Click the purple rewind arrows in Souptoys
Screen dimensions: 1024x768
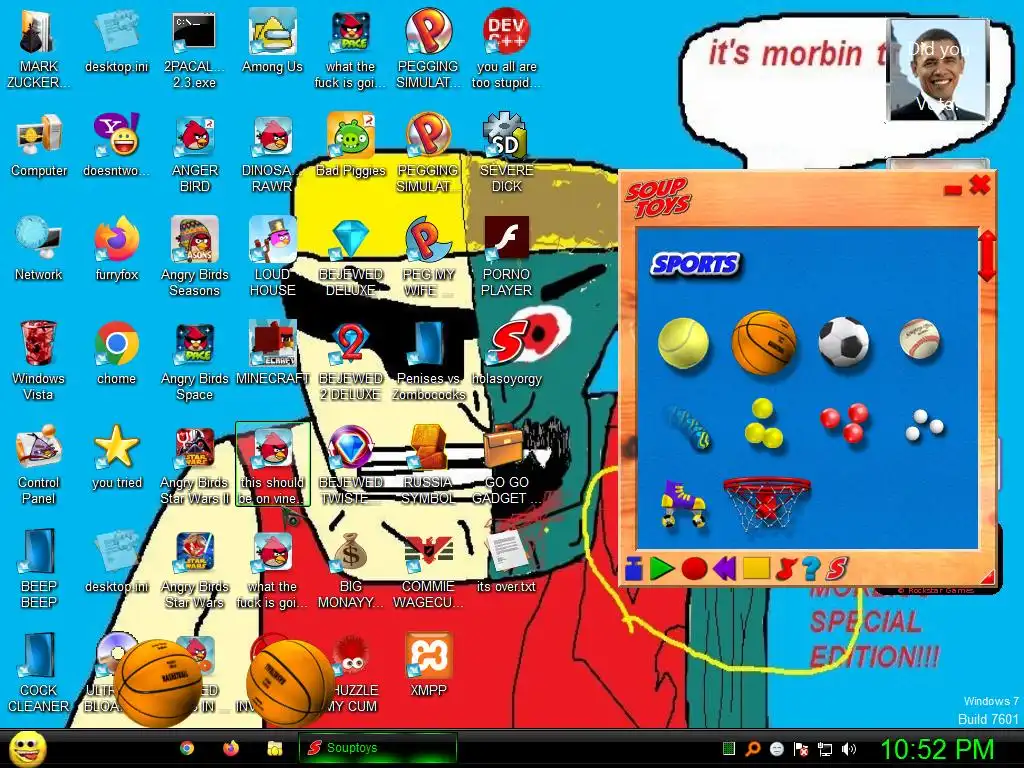(724, 568)
